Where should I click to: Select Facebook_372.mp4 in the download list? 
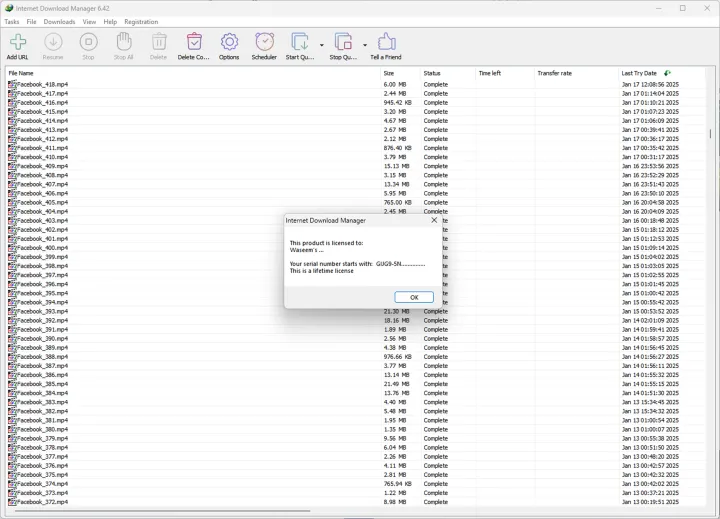[x=42, y=502]
